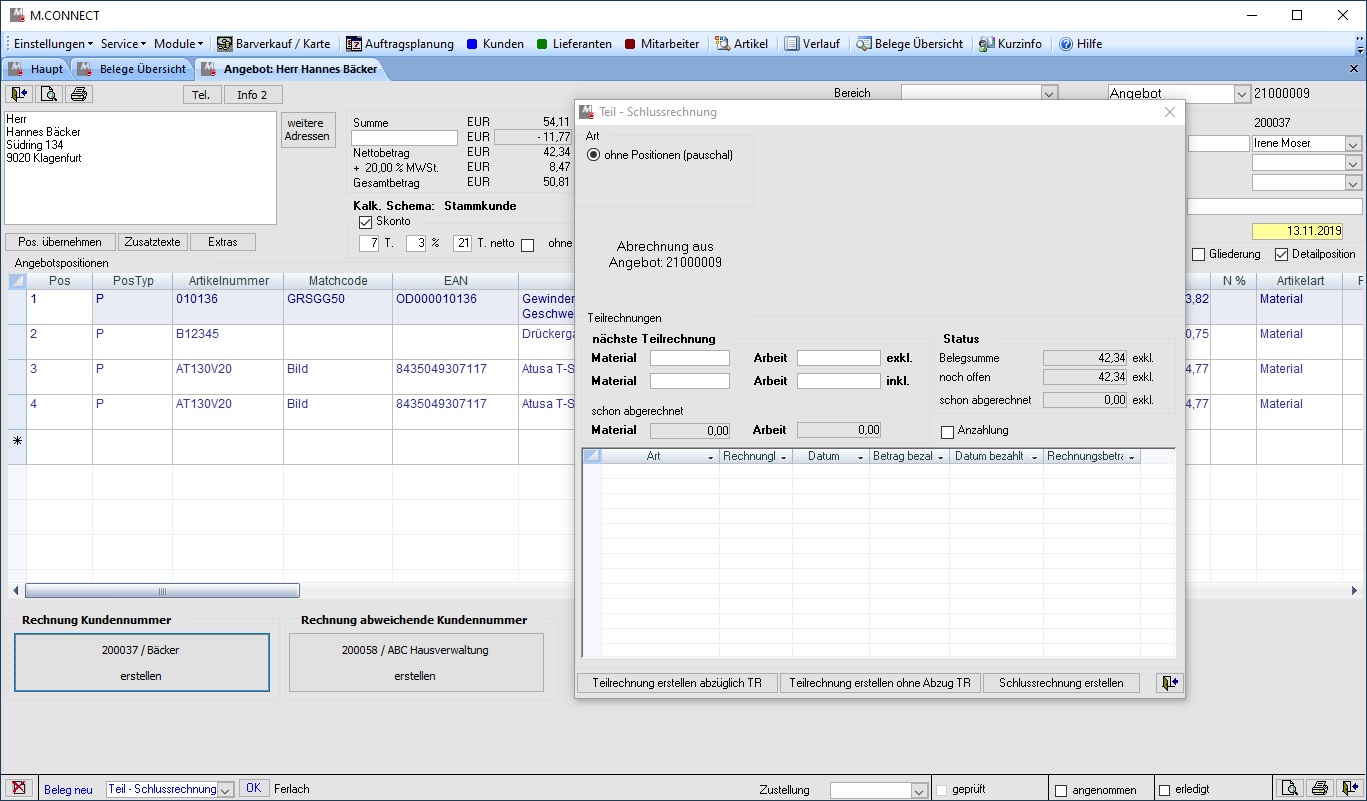Check the angenommen checkbox
Viewport: 1367px width, 801px height.
[x=1061, y=790]
